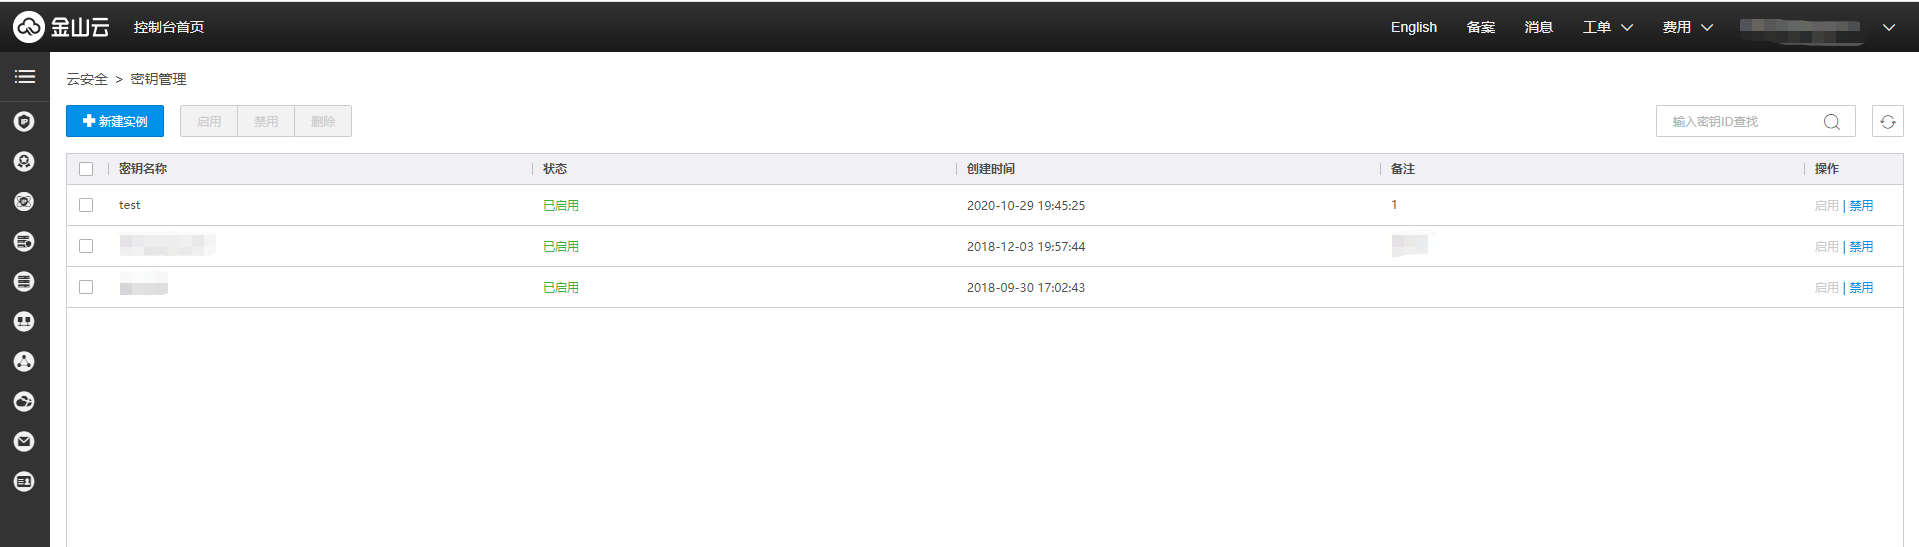Check the box for the 2018-09-30 key row

point(86,287)
